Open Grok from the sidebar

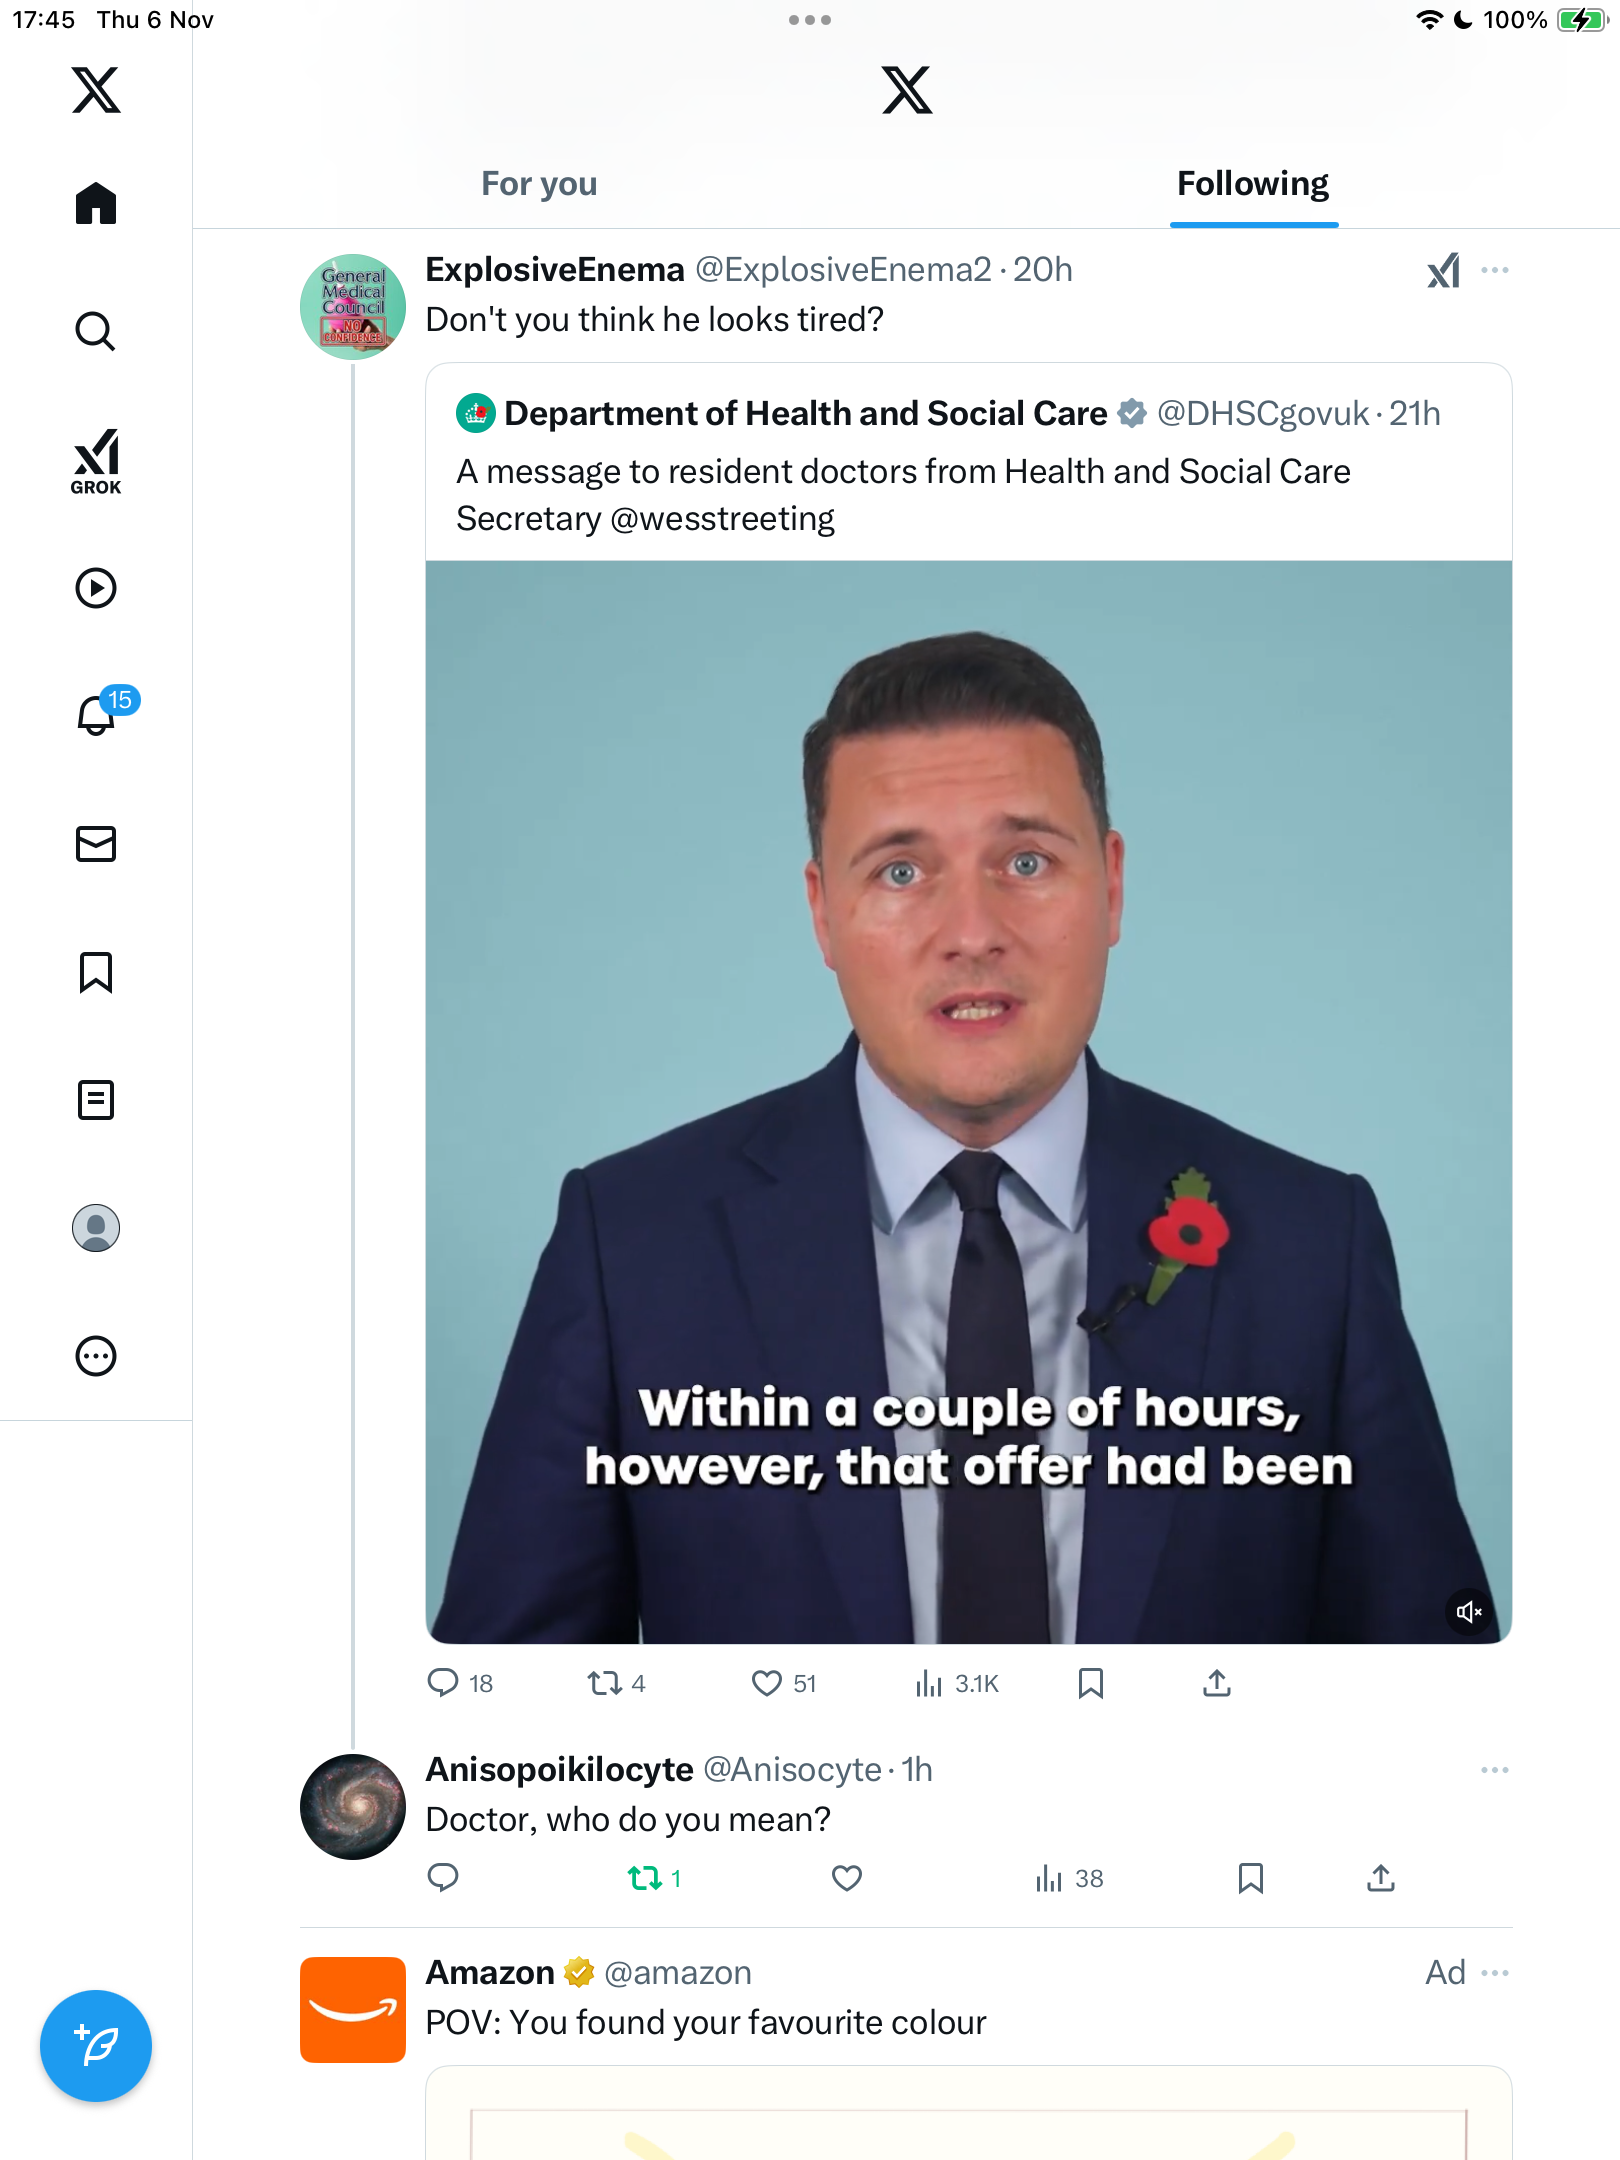pyautogui.click(x=96, y=461)
